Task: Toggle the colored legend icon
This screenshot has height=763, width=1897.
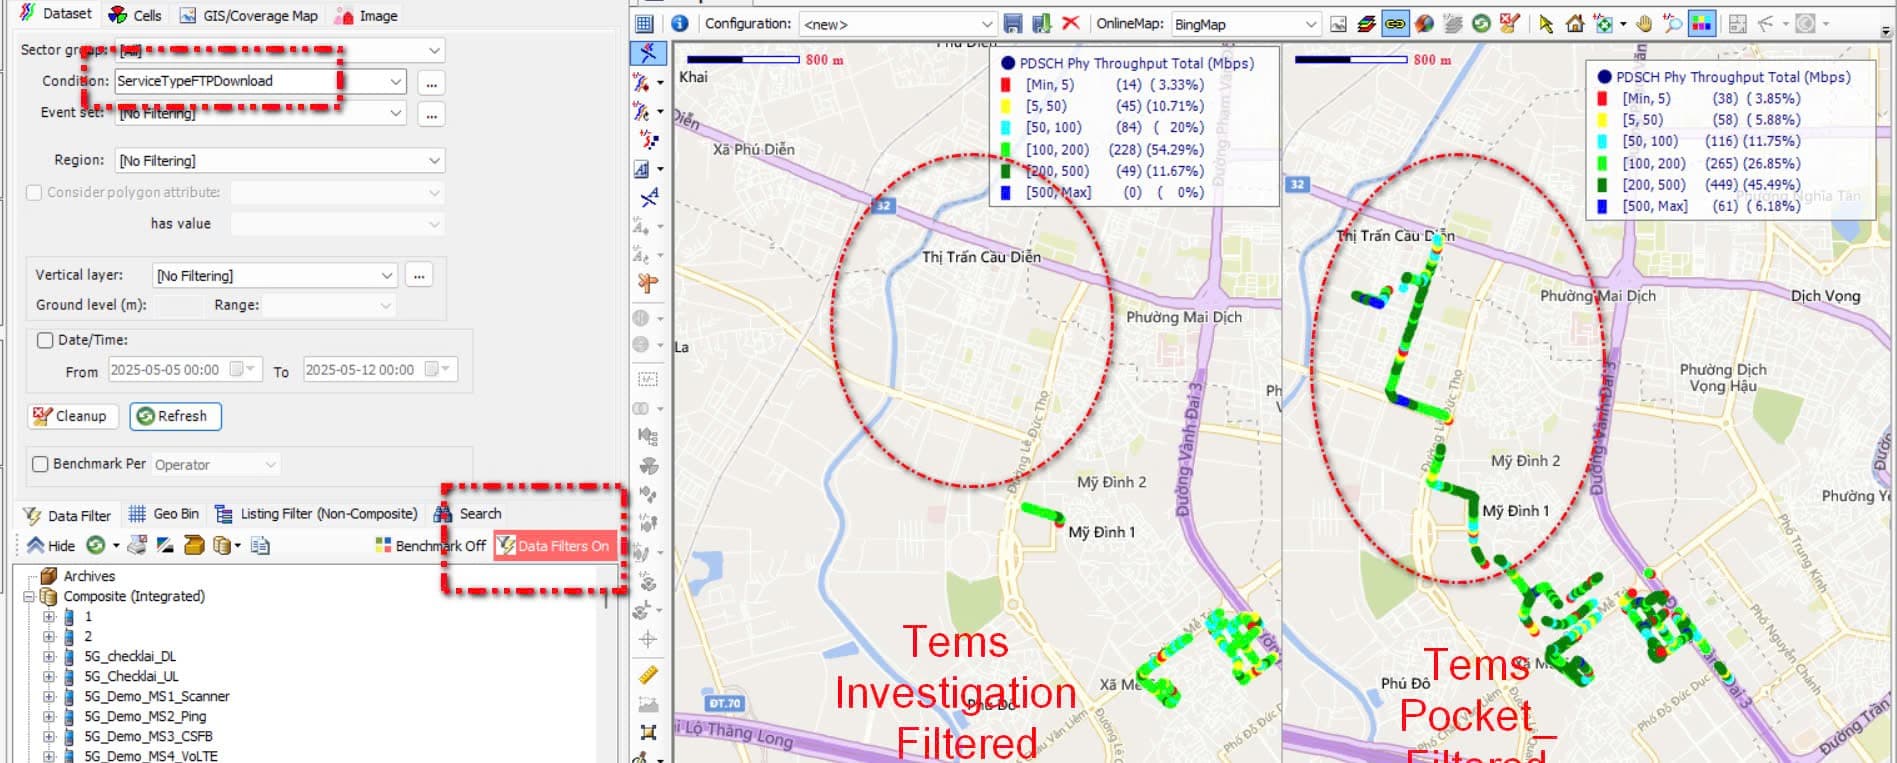Action: [x=1701, y=24]
